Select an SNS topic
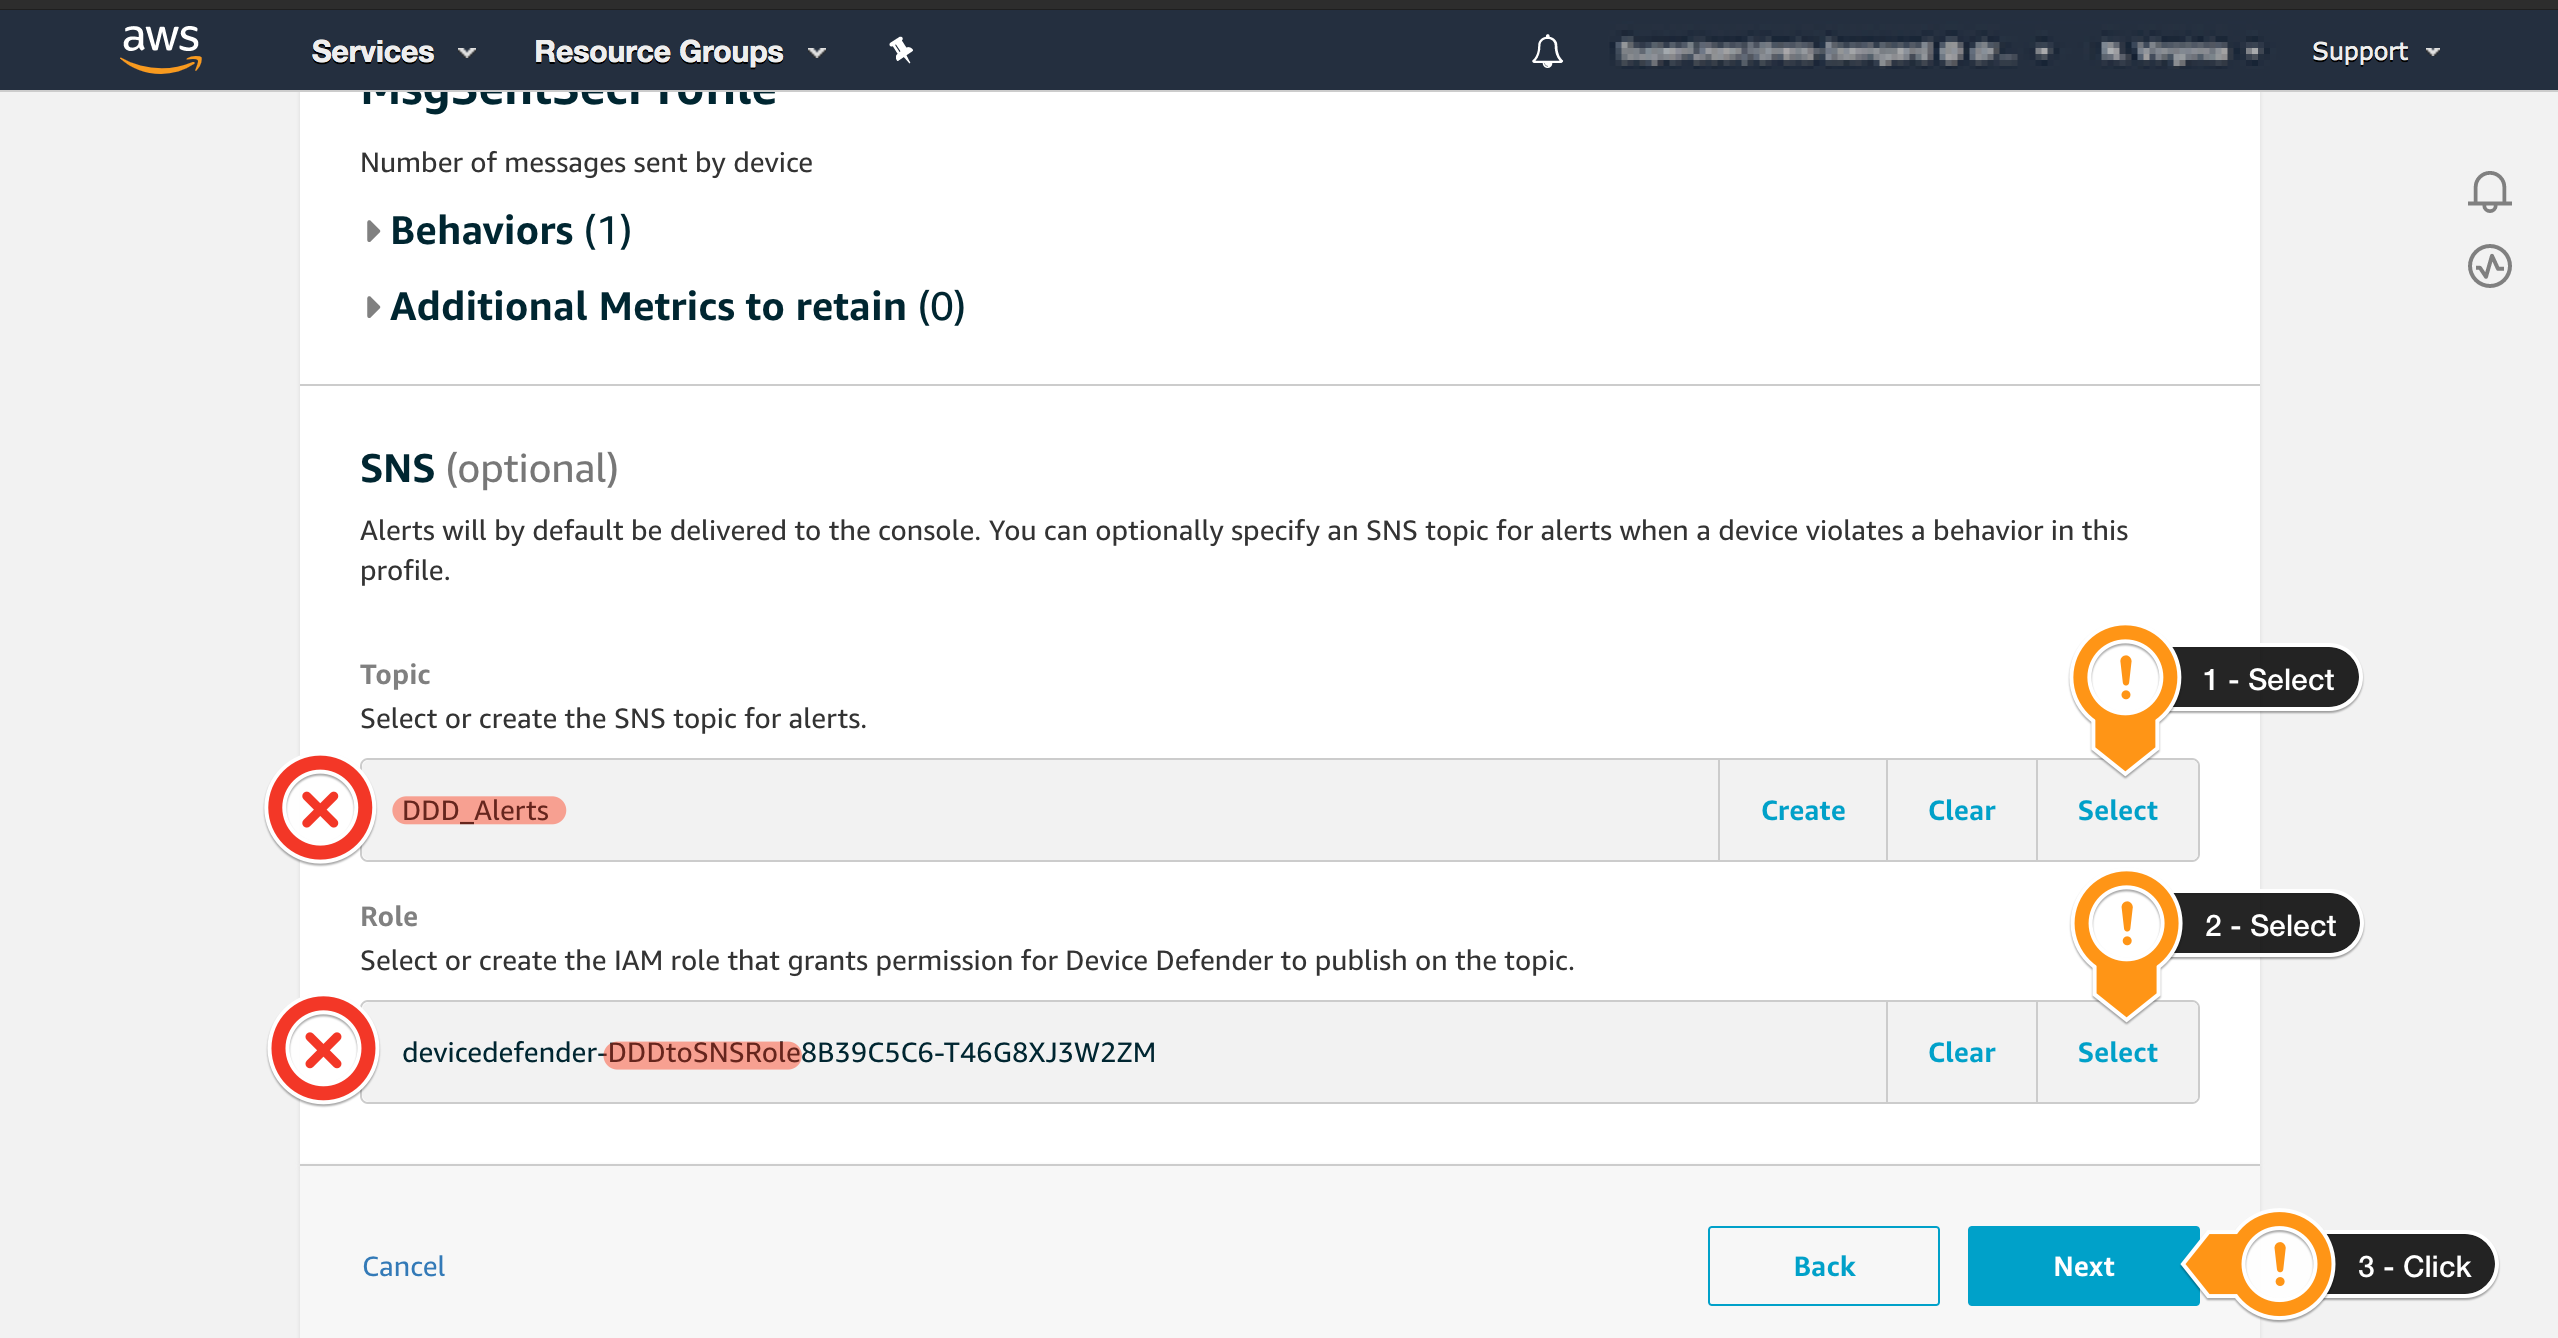 [2117, 810]
